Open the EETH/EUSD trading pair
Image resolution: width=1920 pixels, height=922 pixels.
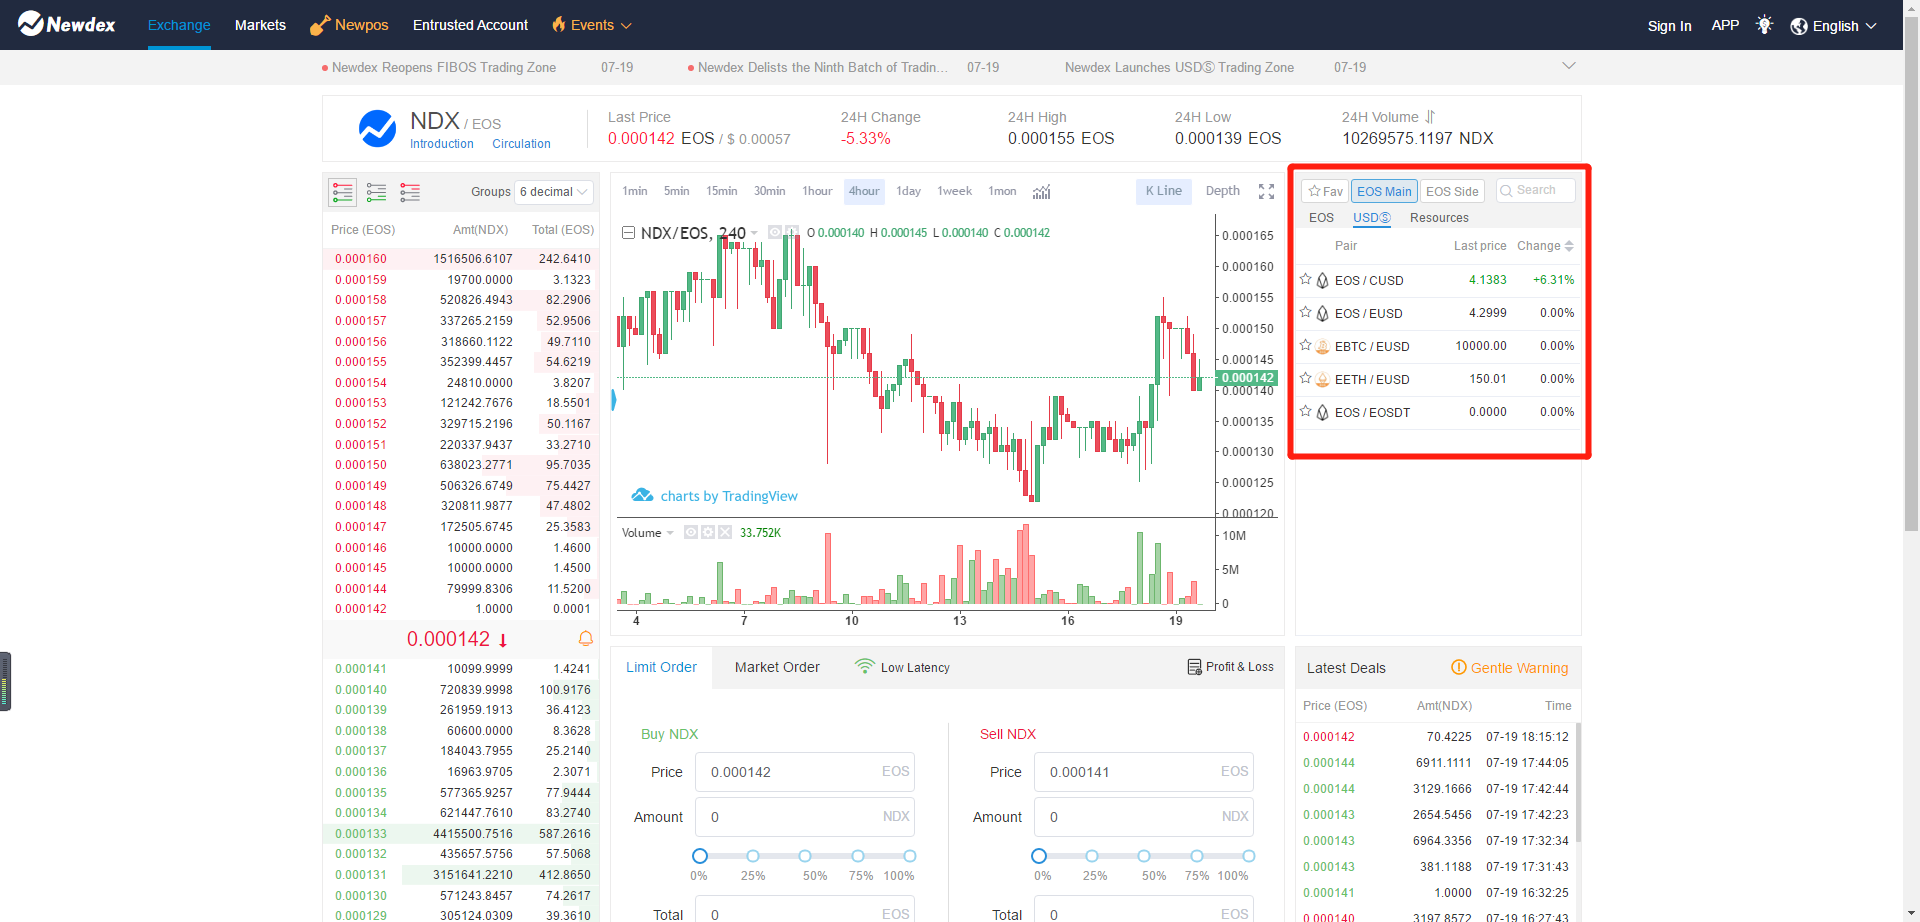pyautogui.click(x=1438, y=379)
